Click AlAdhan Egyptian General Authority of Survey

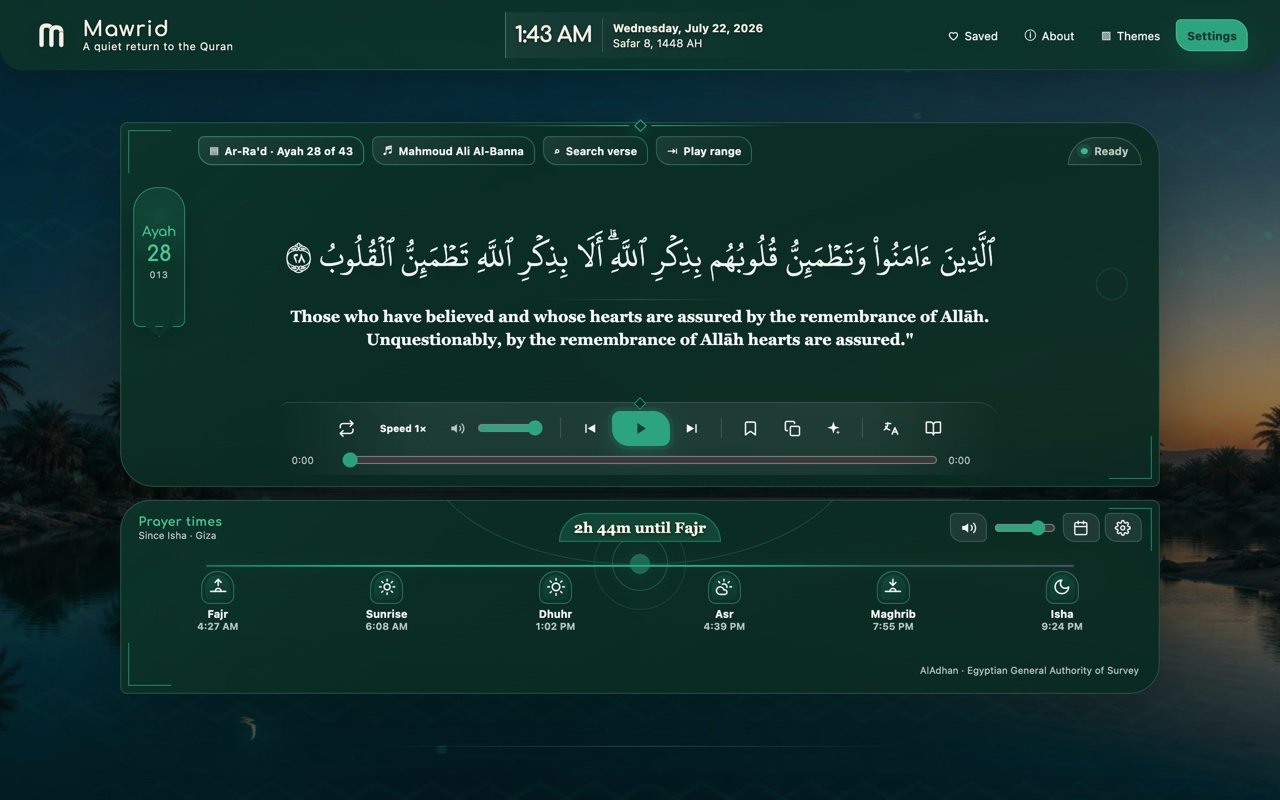coord(1029,671)
